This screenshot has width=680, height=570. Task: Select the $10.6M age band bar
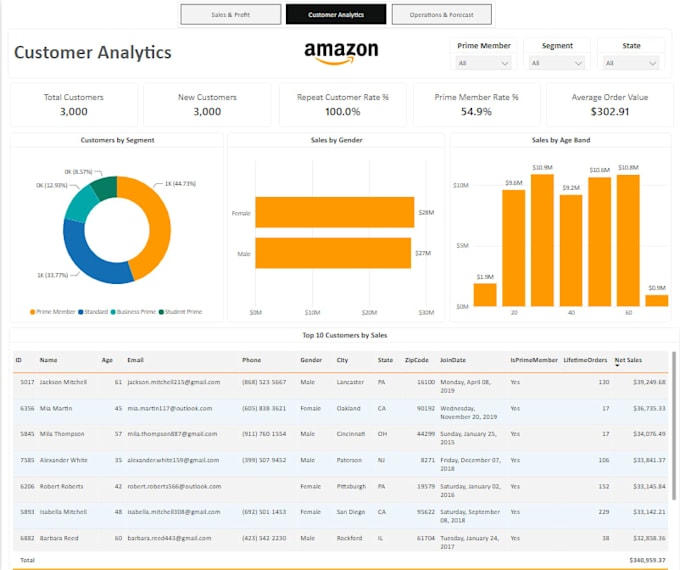[599, 242]
